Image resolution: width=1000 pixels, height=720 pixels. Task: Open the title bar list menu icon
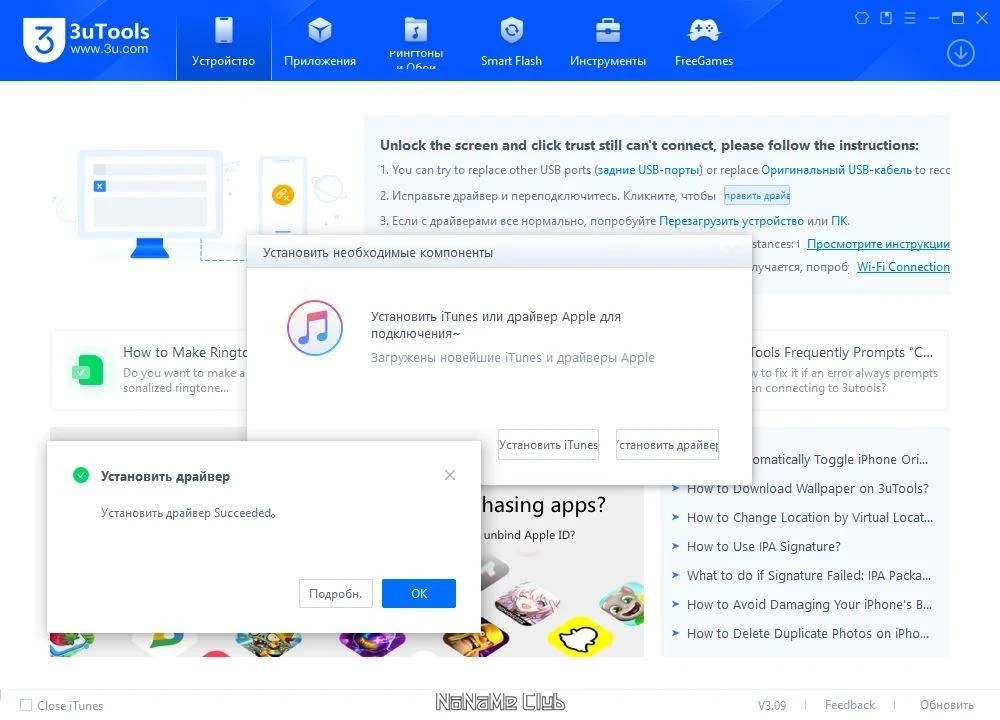pos(910,18)
